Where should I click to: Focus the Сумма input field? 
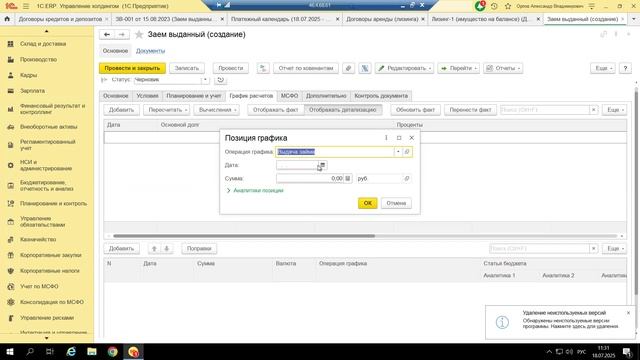[310, 178]
